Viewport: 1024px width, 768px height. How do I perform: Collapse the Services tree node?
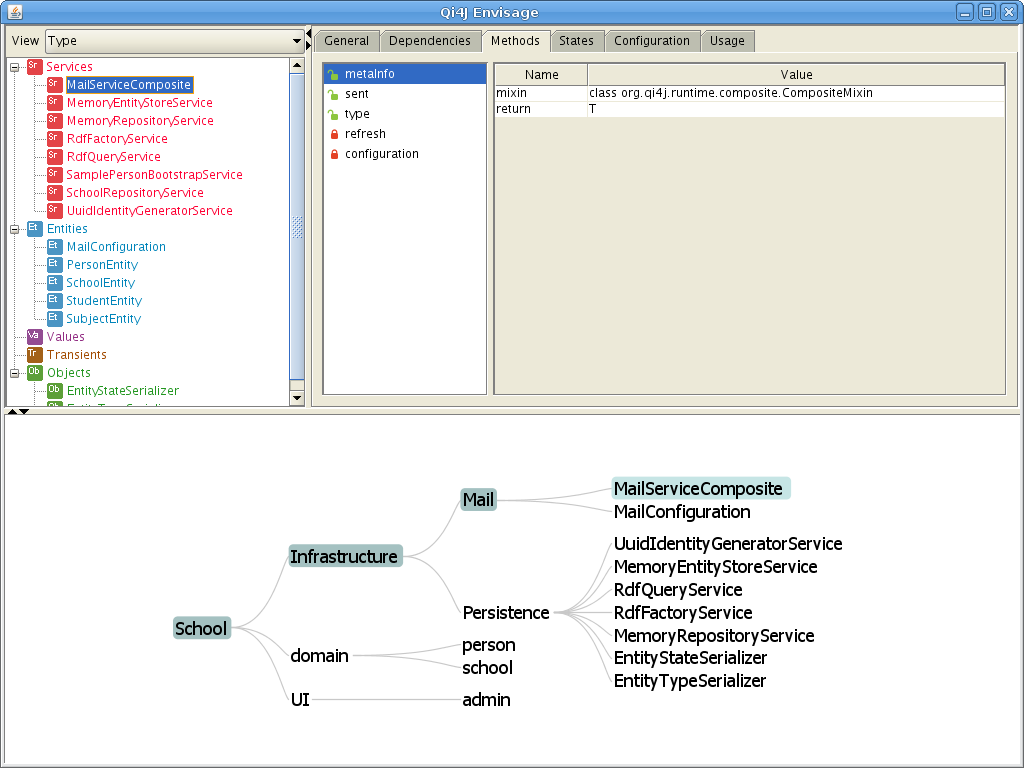point(15,67)
